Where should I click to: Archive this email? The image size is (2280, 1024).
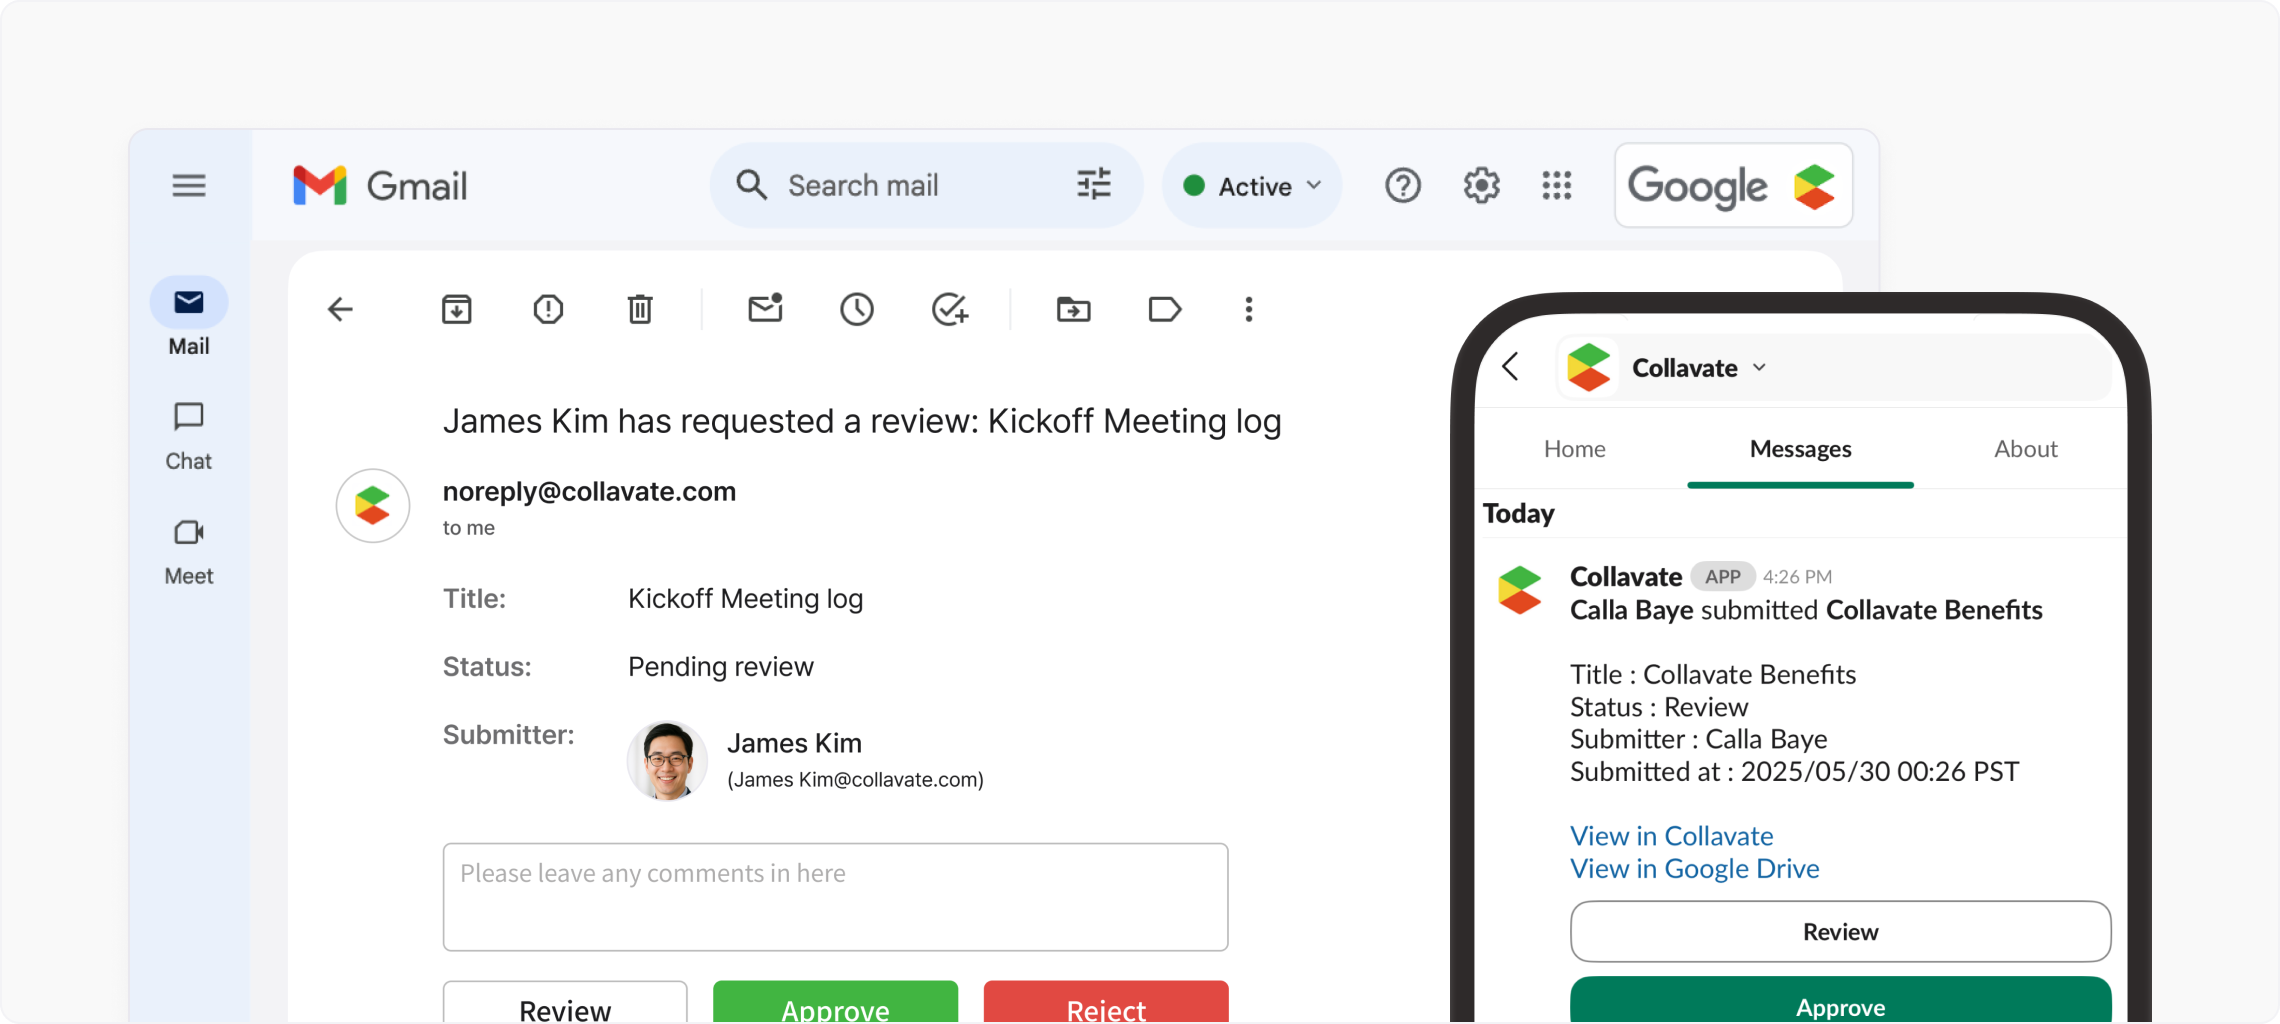(x=456, y=310)
